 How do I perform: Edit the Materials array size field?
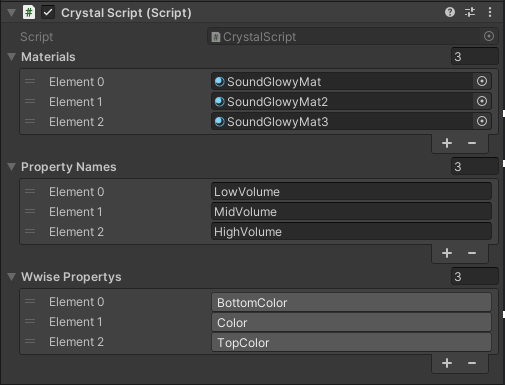475,56
